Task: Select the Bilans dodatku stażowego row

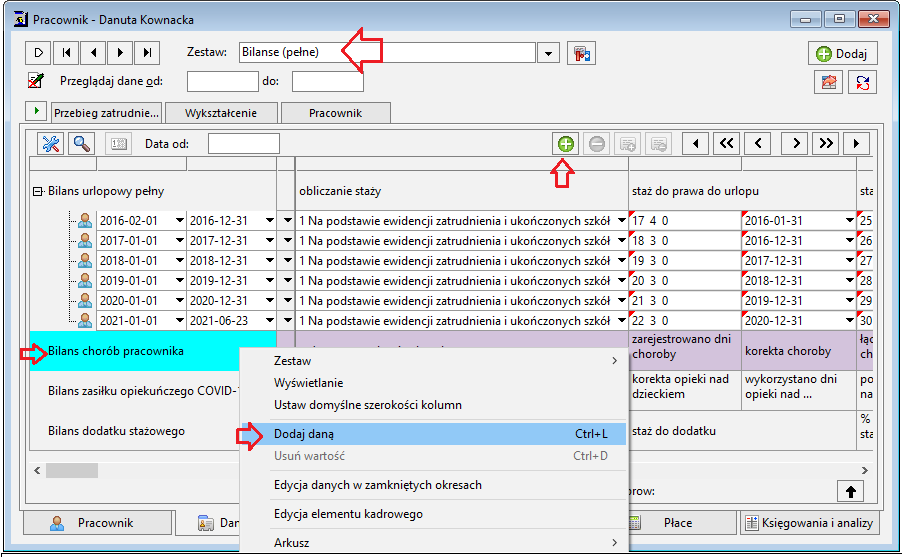Action: pos(136,431)
